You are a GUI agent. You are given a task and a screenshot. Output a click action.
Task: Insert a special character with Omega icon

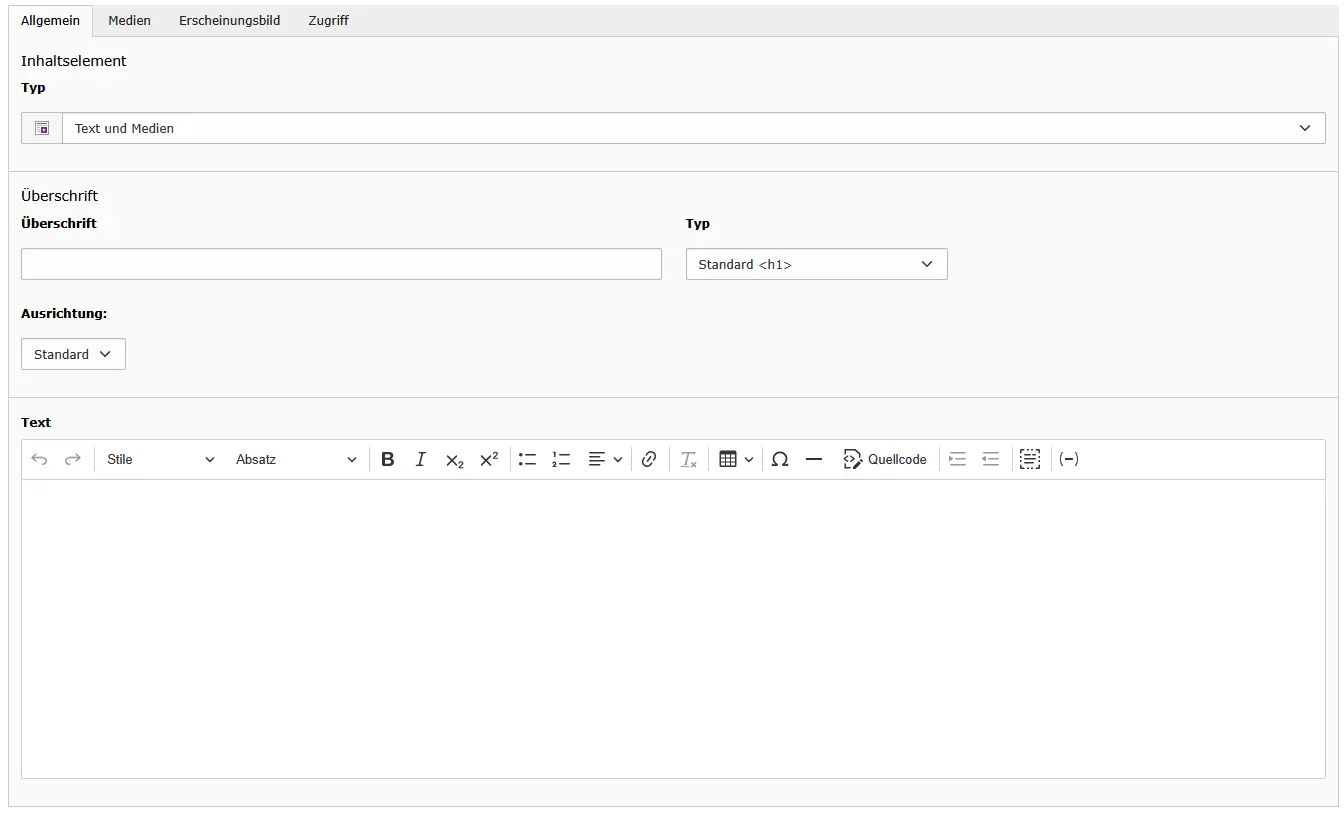(x=780, y=460)
